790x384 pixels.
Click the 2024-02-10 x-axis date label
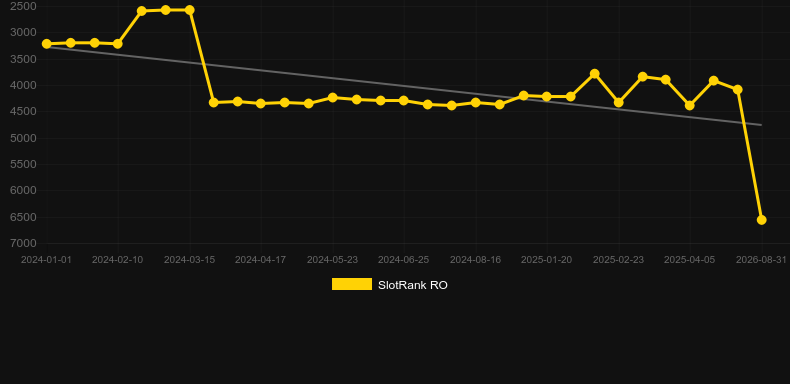coord(117,260)
